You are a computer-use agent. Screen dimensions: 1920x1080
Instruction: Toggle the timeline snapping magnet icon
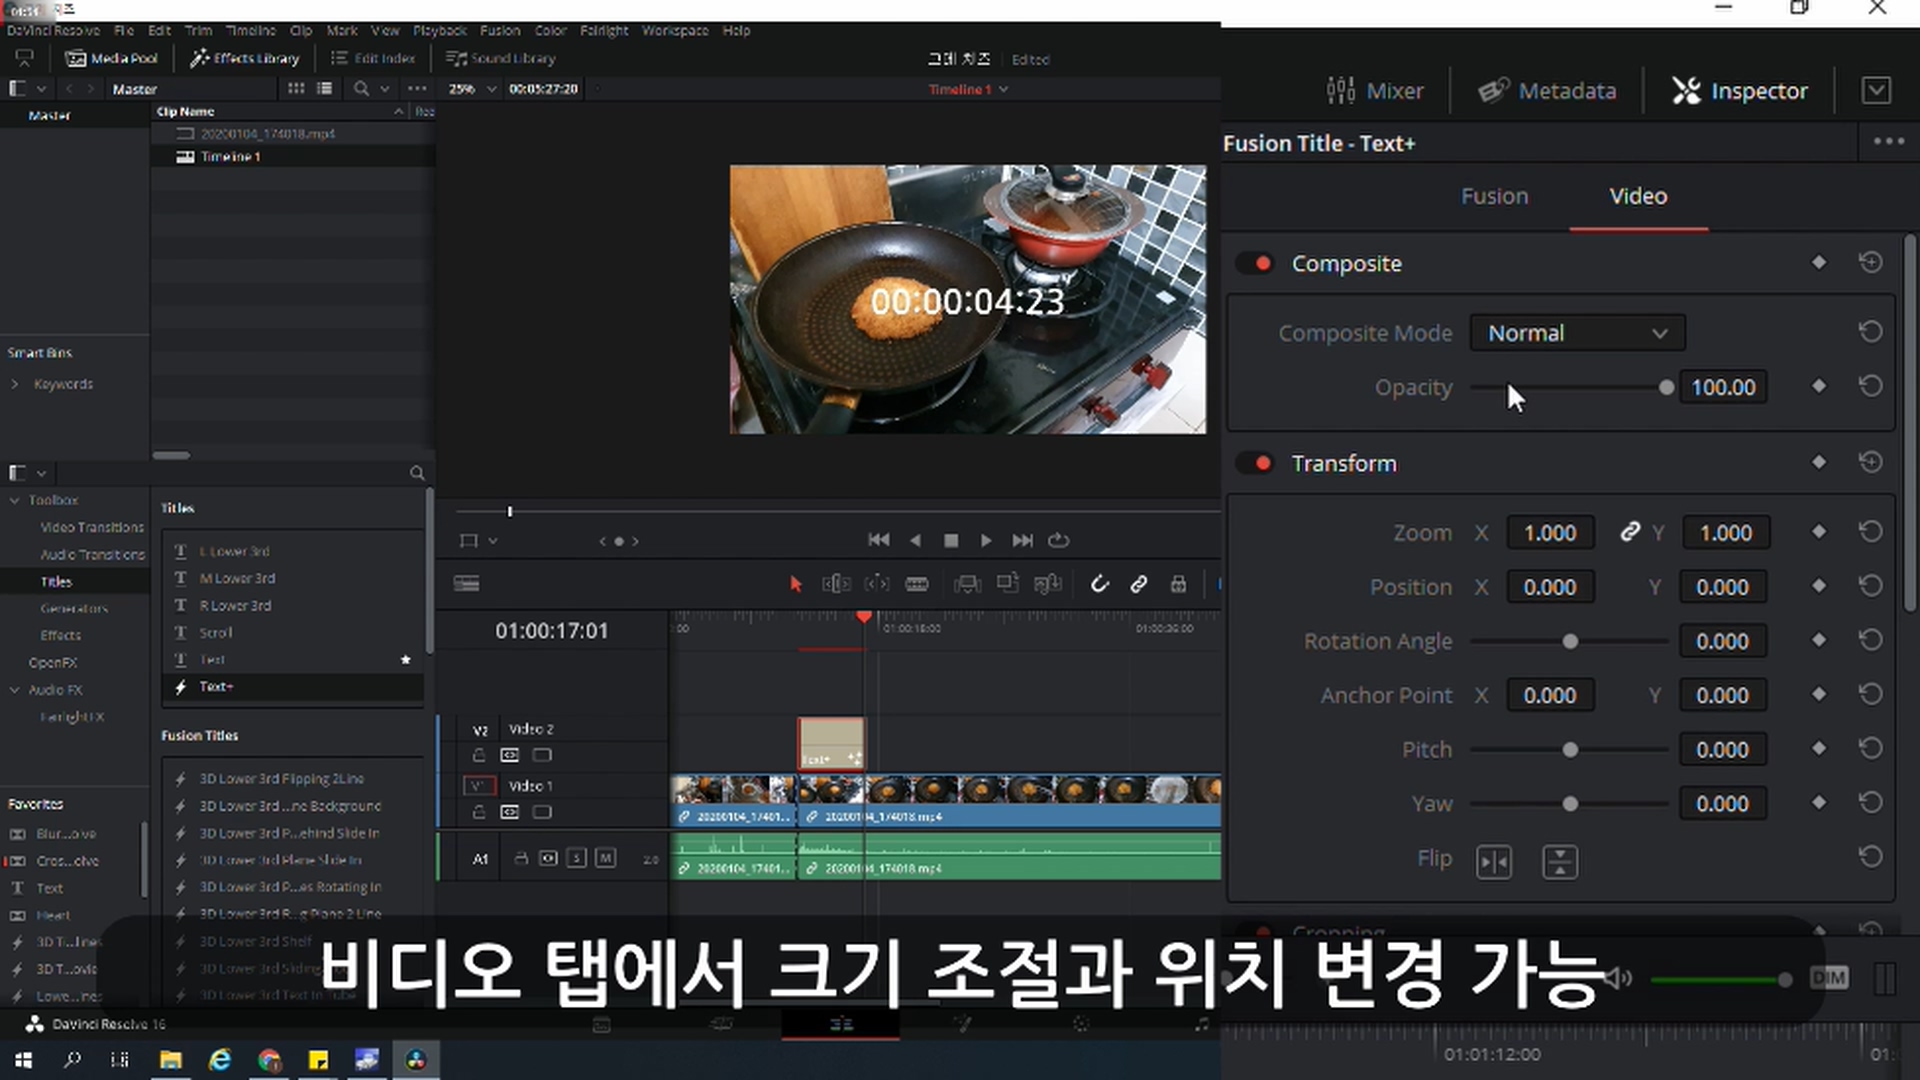[1099, 584]
